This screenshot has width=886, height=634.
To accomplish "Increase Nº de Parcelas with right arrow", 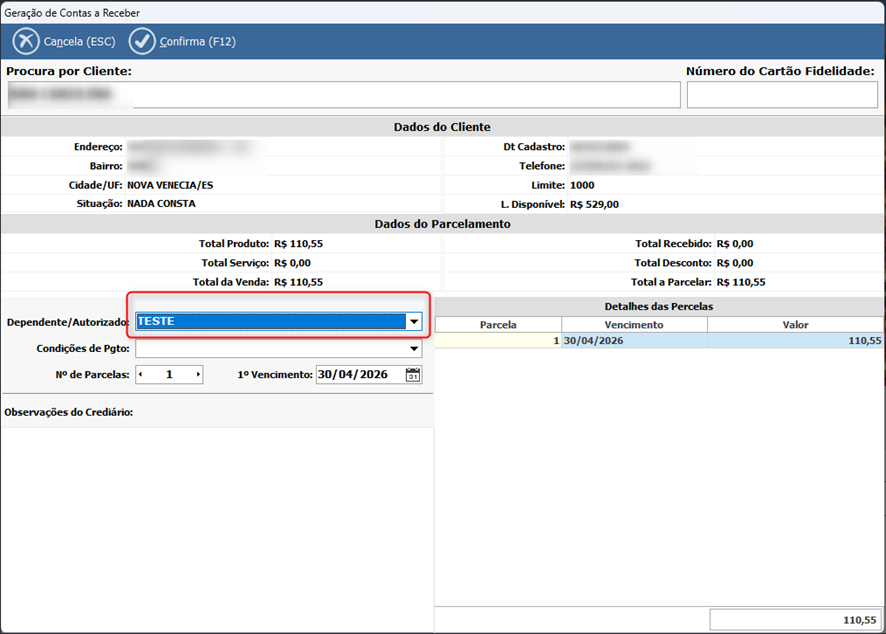I will click(x=198, y=375).
